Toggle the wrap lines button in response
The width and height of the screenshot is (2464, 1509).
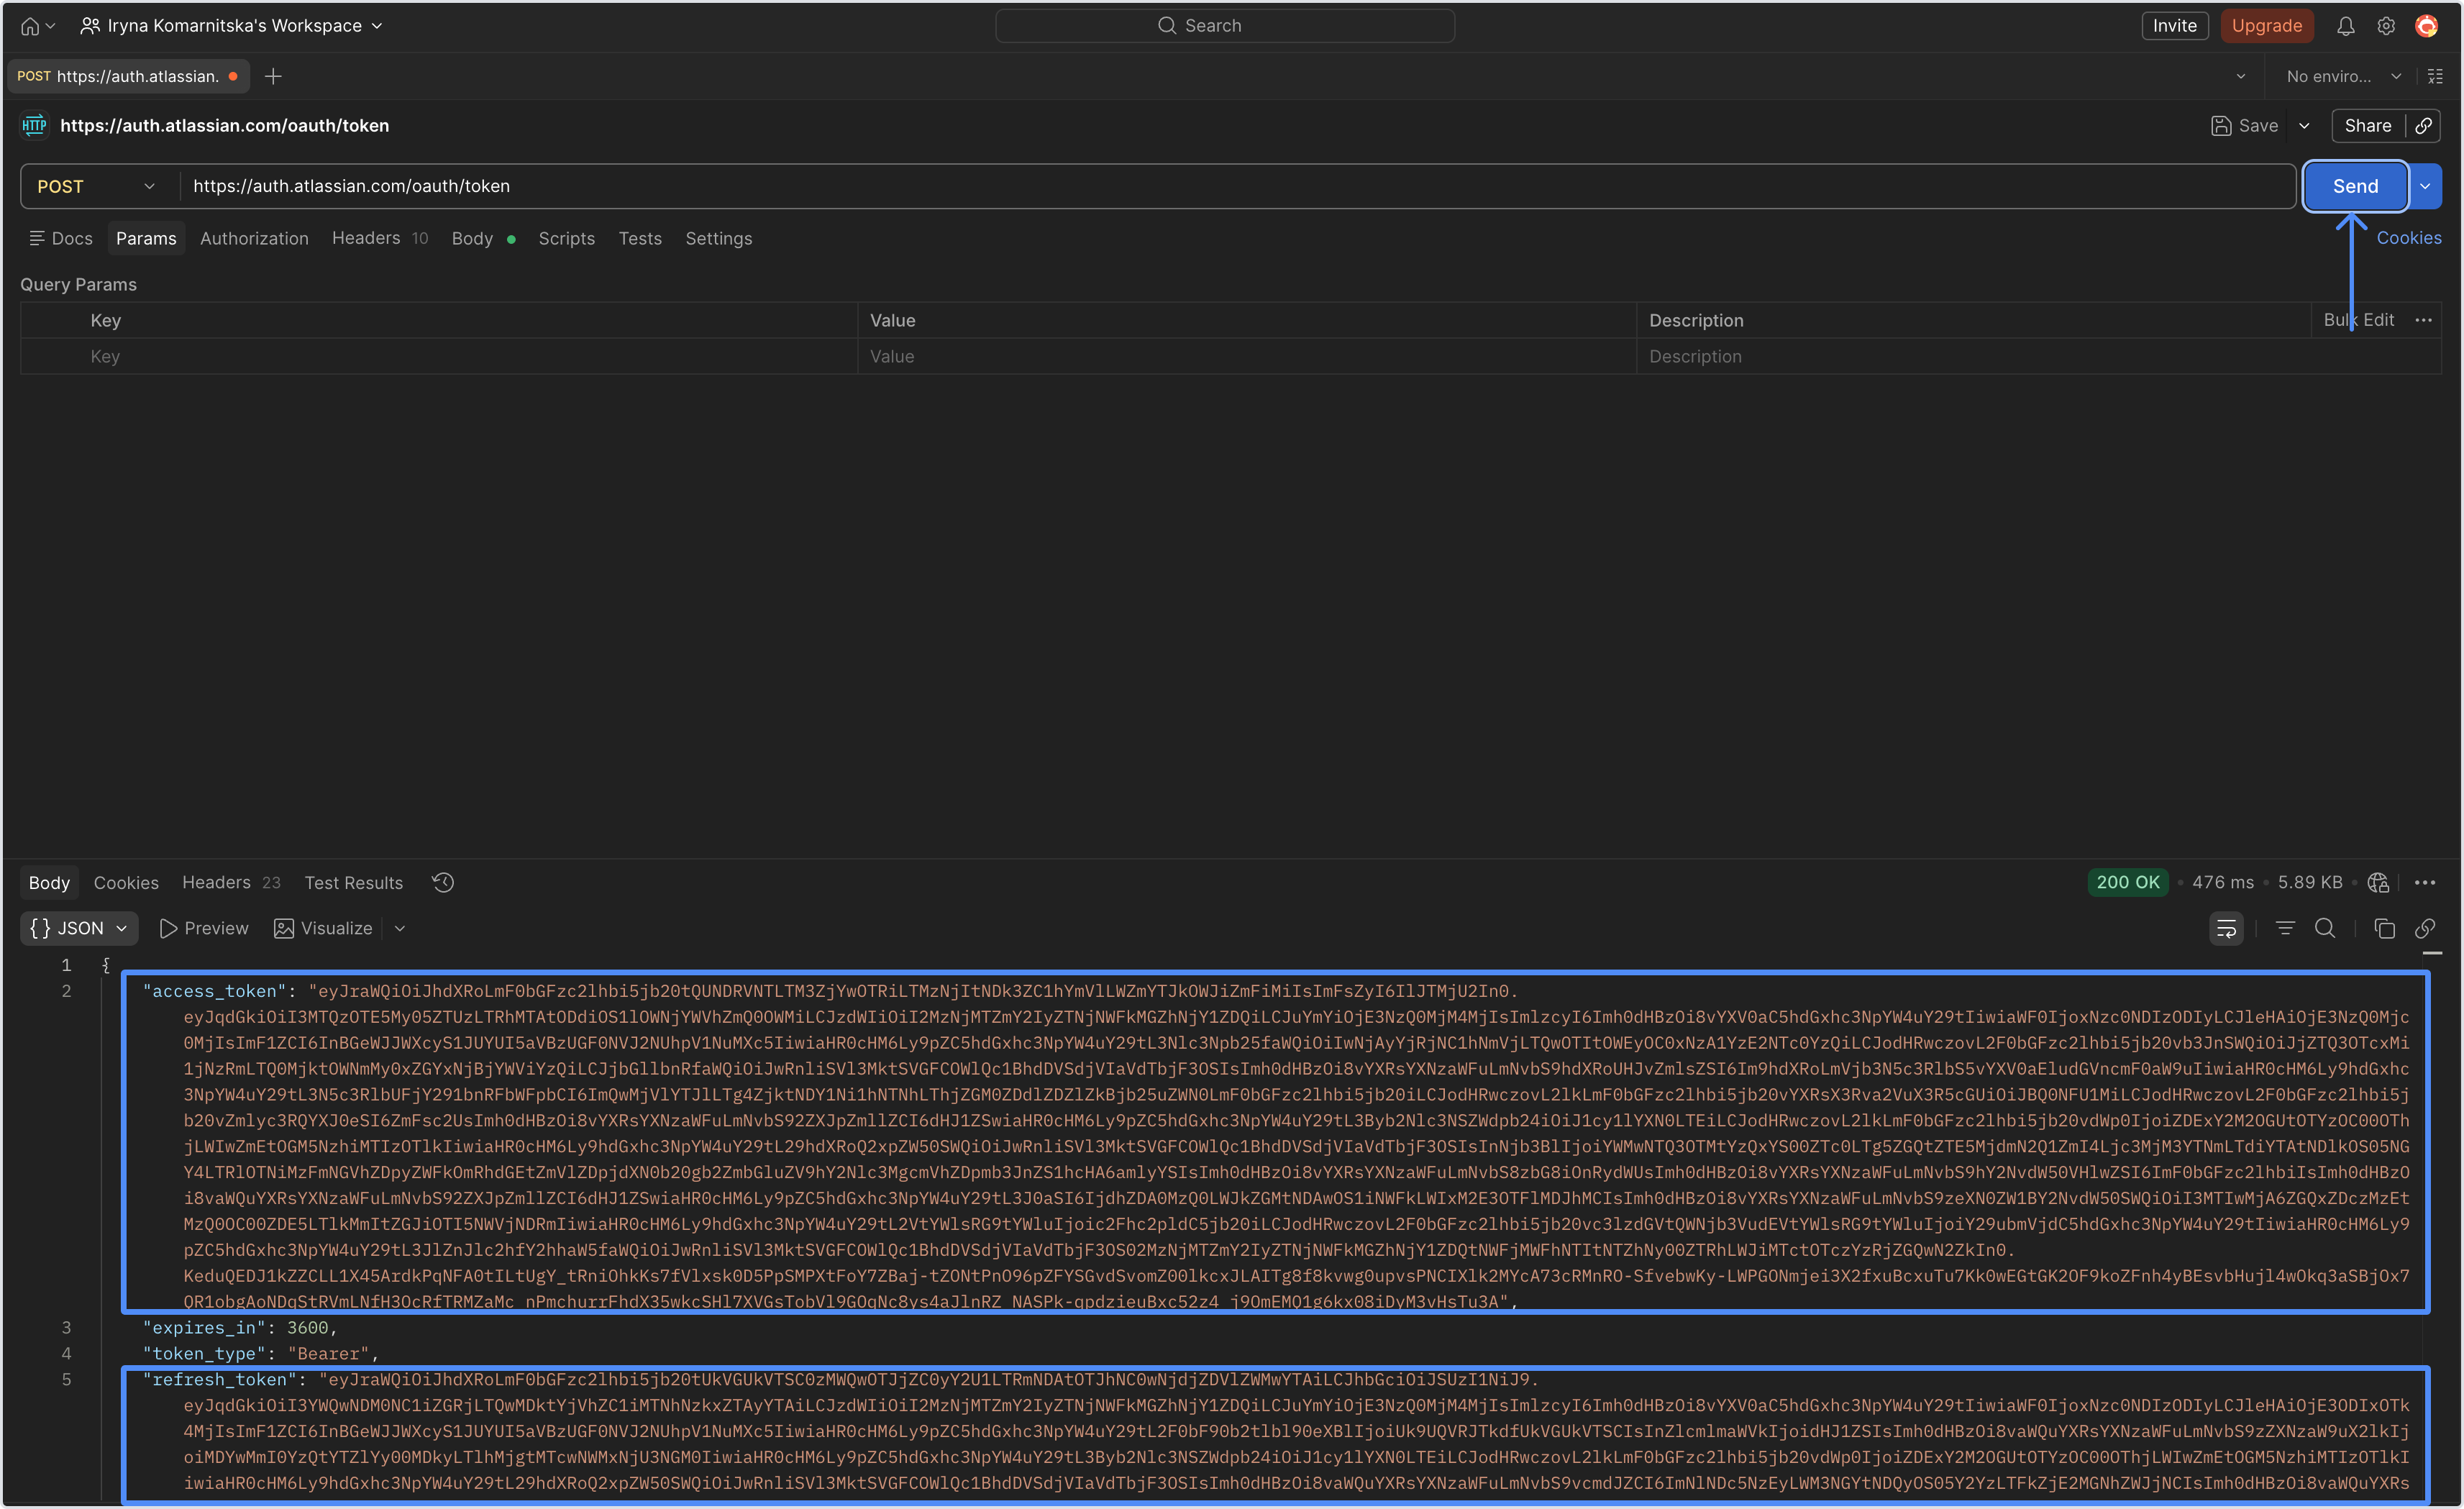[2226, 928]
